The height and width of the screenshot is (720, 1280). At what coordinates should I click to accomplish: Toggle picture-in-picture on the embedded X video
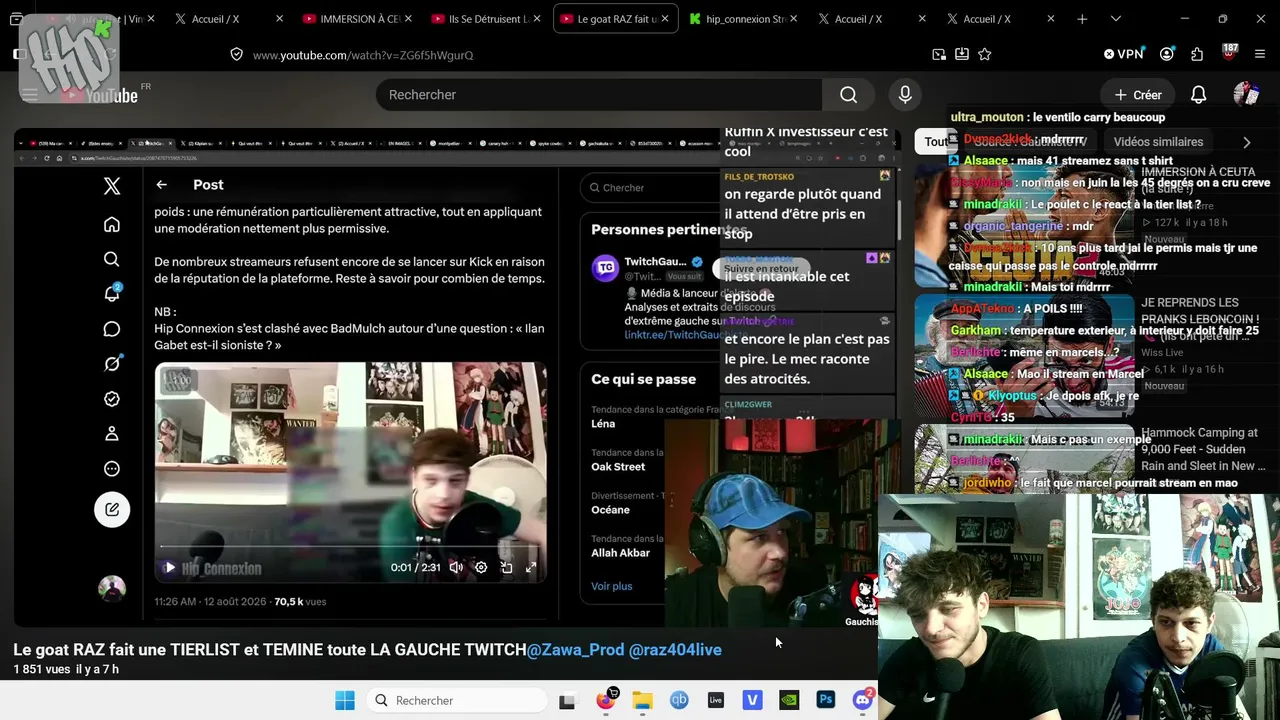pyautogui.click(x=506, y=567)
